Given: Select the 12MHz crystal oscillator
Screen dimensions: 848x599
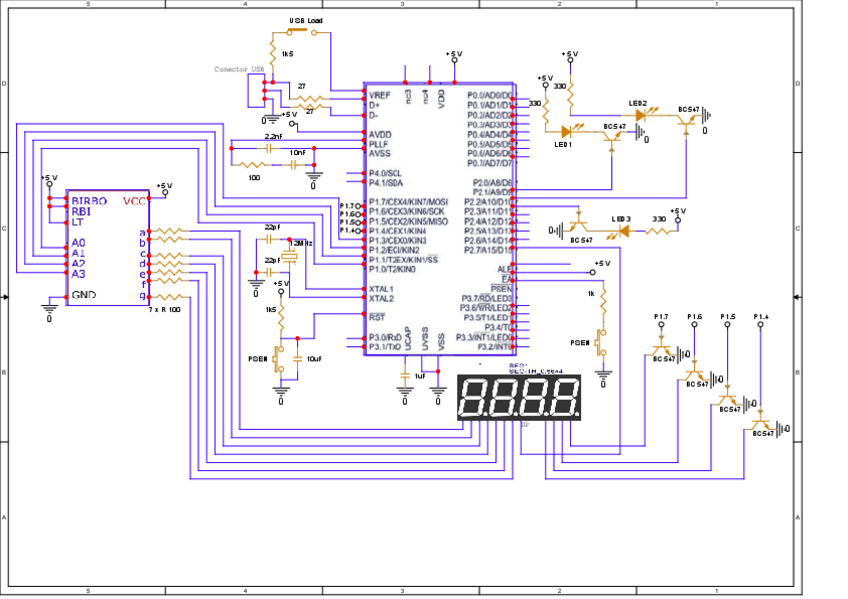Looking at the screenshot, I should click(289, 257).
